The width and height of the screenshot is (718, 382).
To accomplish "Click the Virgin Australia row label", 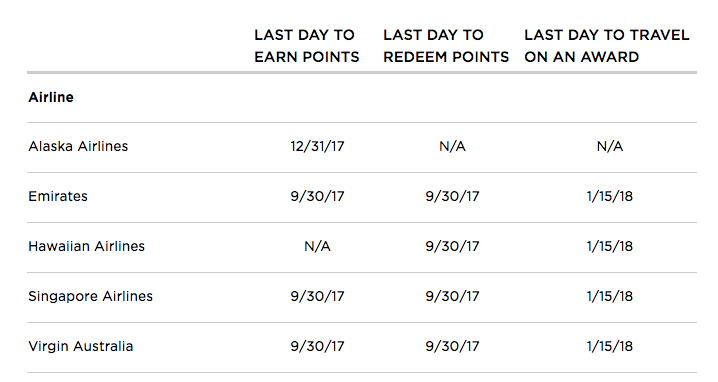I will [x=81, y=347].
